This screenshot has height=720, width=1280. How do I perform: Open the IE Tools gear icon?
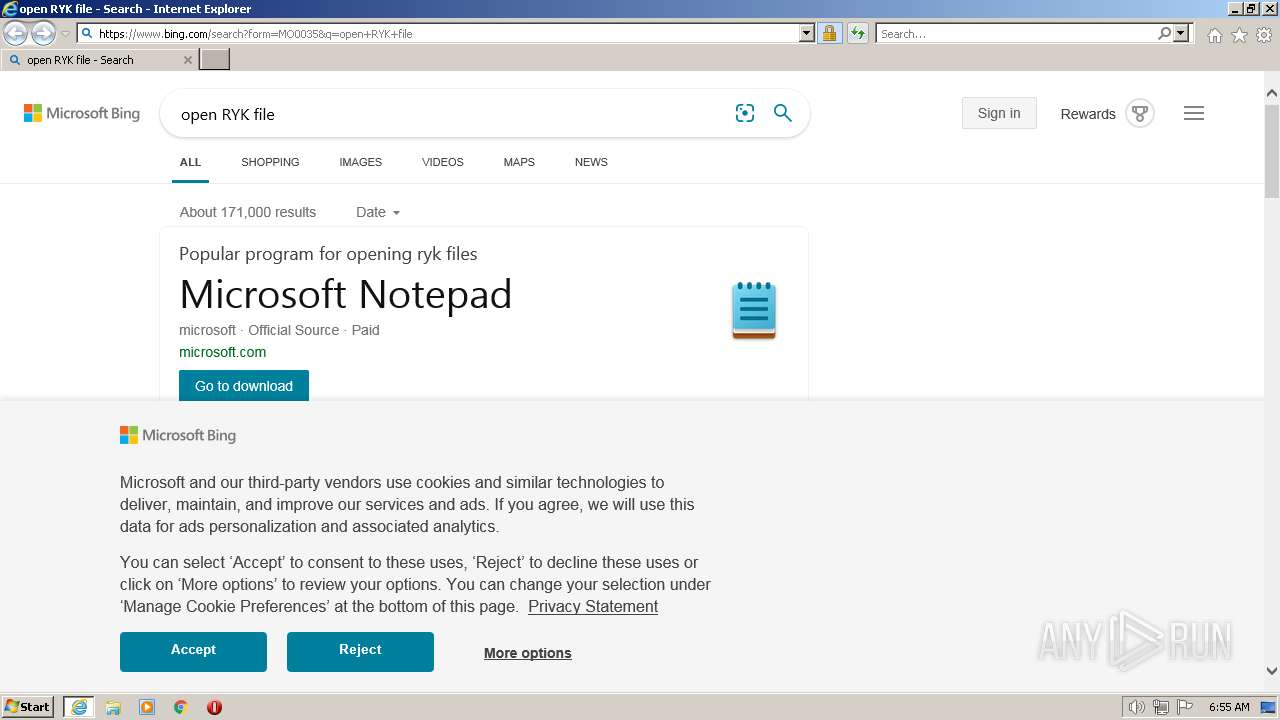pos(1264,35)
